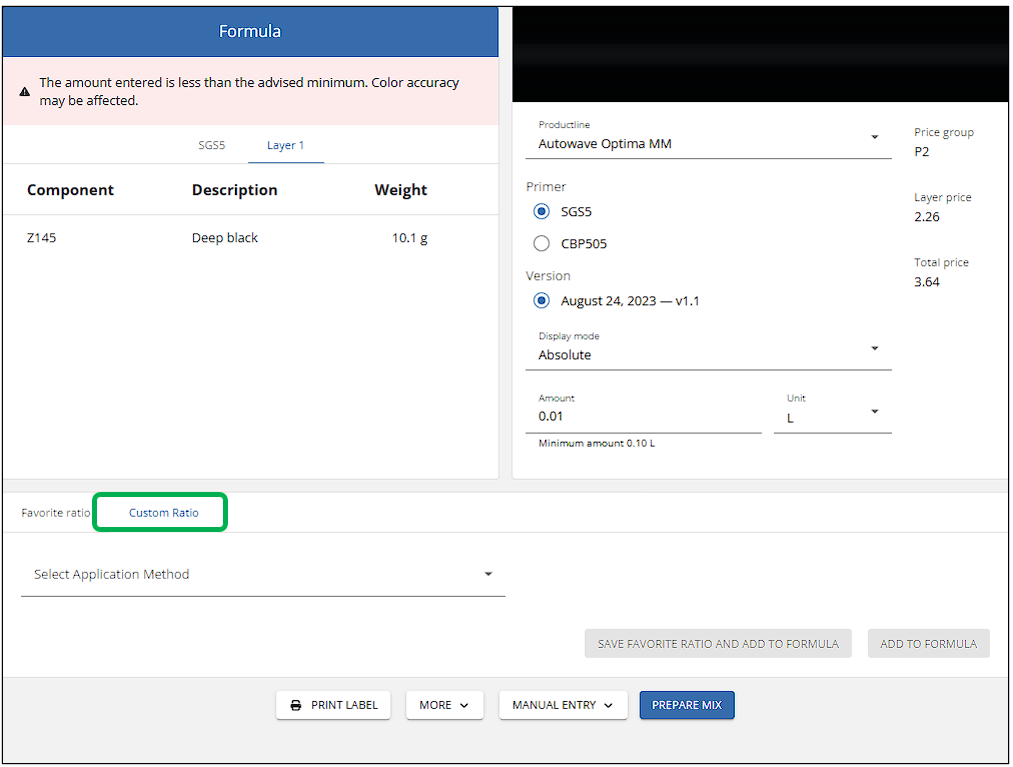Click the Price group value P2
Image resolution: width=1013 pixels, height=767 pixels.
click(921, 152)
